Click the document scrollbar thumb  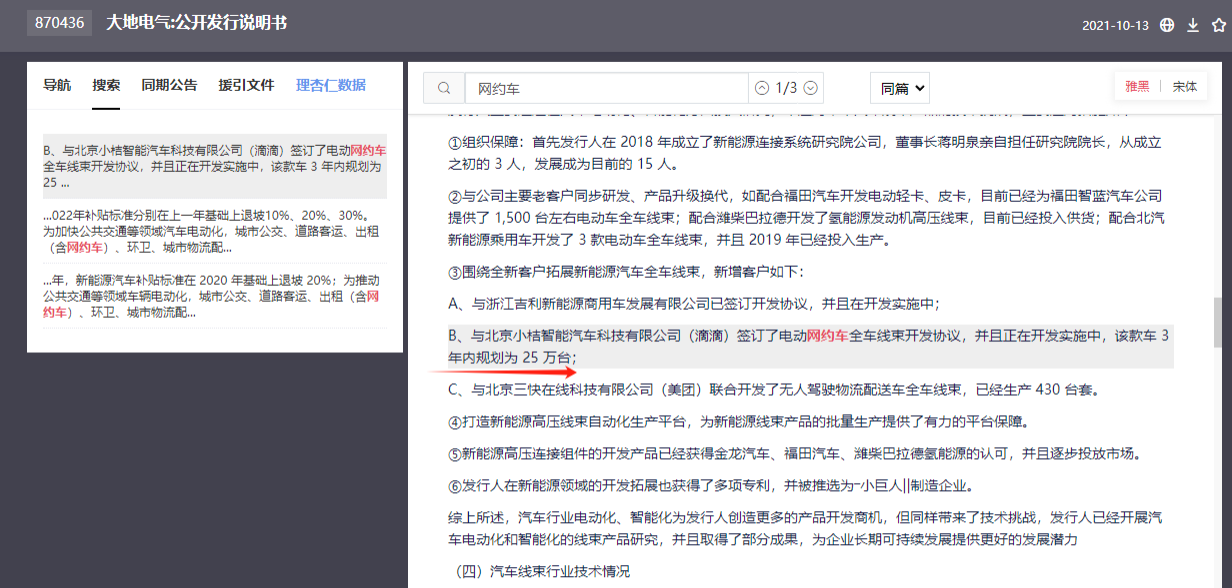pos(1217,323)
